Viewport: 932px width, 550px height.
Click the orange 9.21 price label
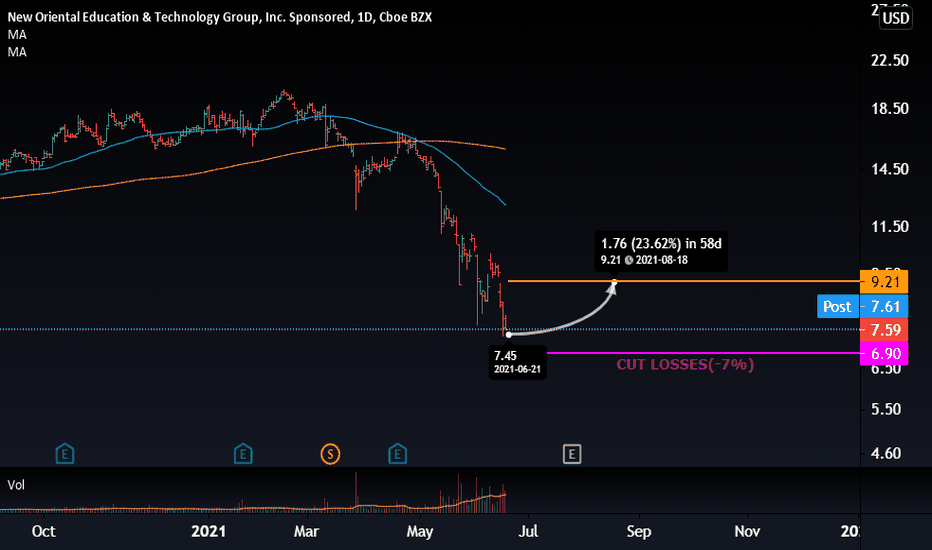coord(884,282)
